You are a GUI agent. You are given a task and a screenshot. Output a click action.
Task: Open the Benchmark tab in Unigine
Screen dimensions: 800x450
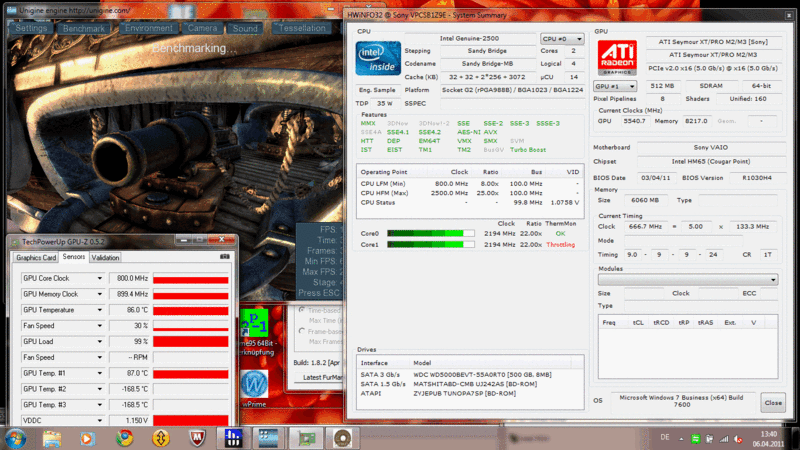click(84, 29)
